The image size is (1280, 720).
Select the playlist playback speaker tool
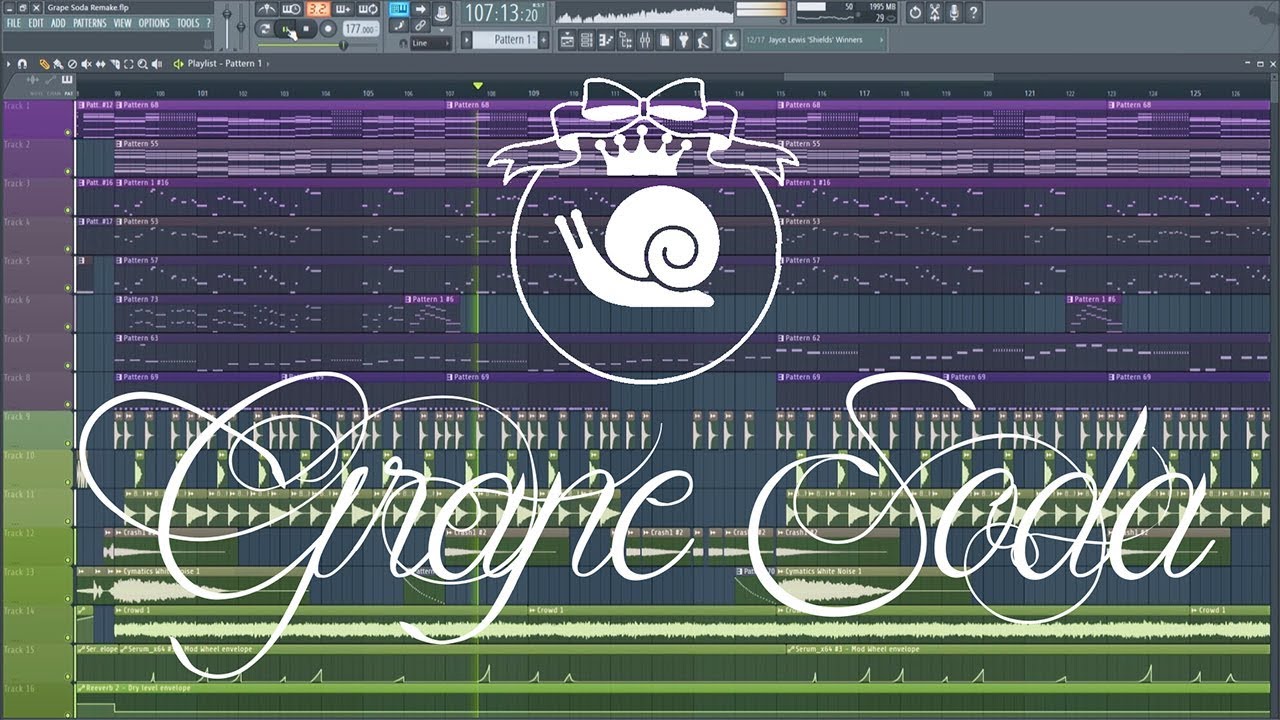tap(157, 64)
